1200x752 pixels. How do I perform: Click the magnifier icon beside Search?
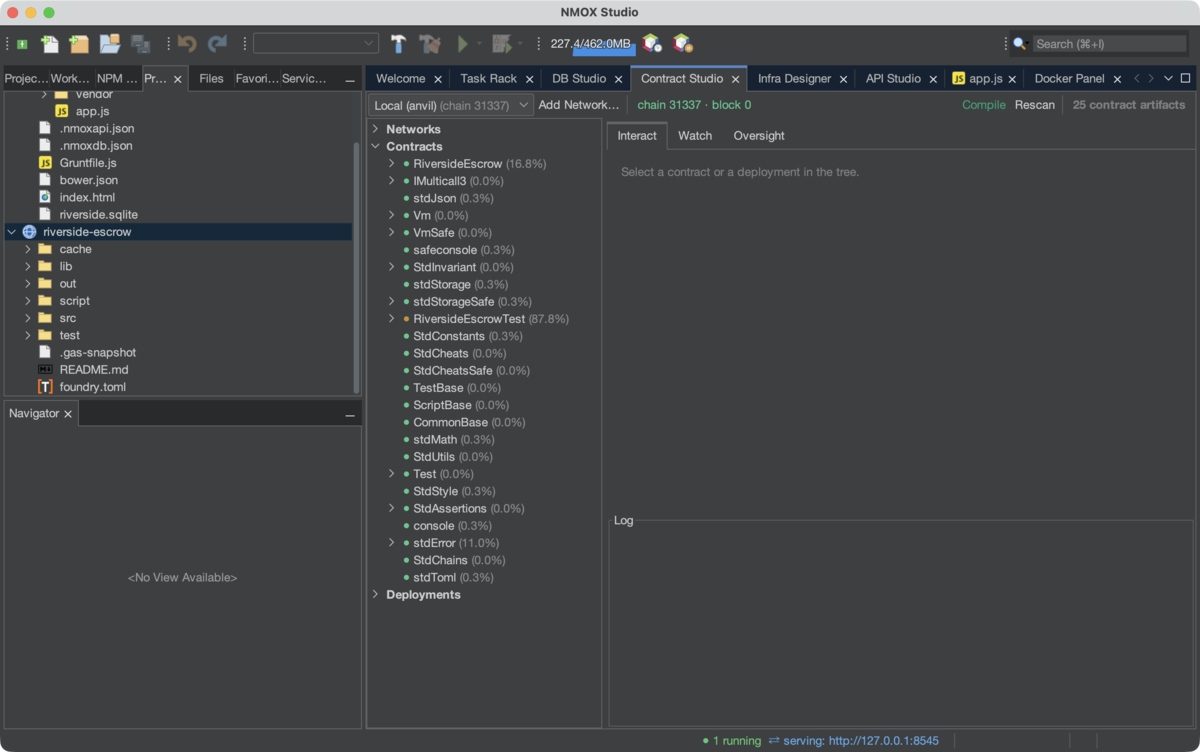click(1020, 44)
